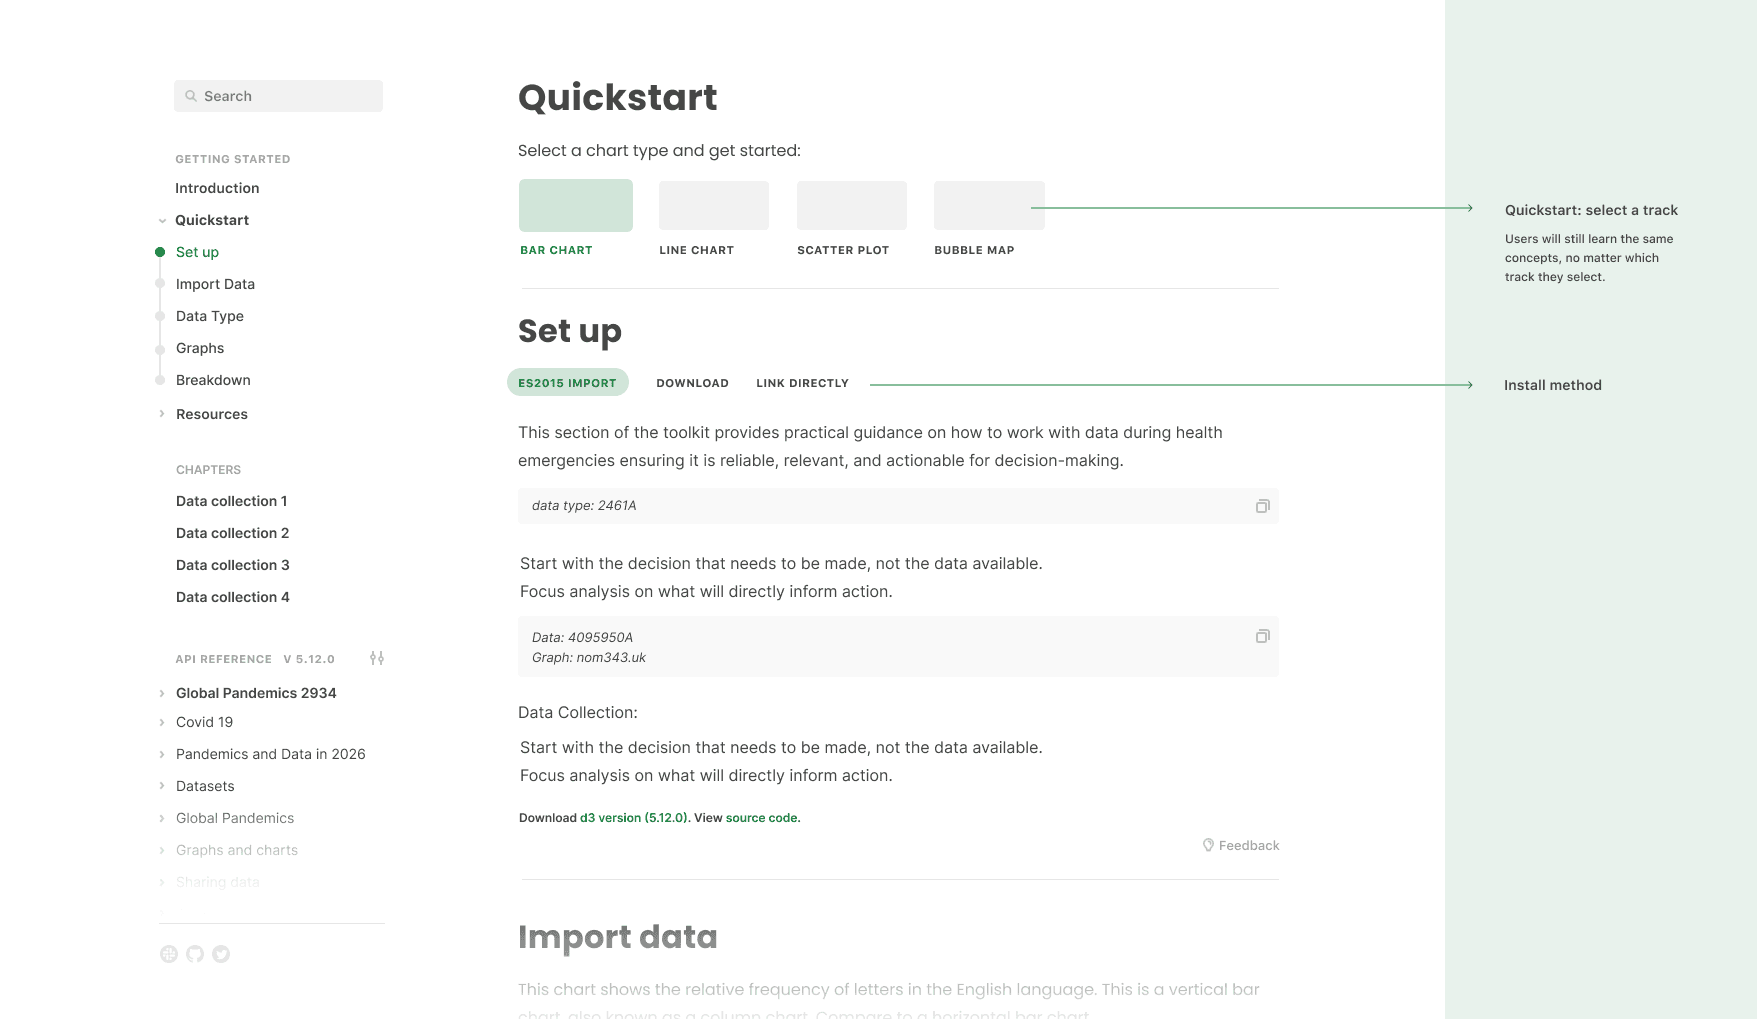This screenshot has height=1024, width=1757.
Task: Select the Line Chart type
Action: click(714, 205)
